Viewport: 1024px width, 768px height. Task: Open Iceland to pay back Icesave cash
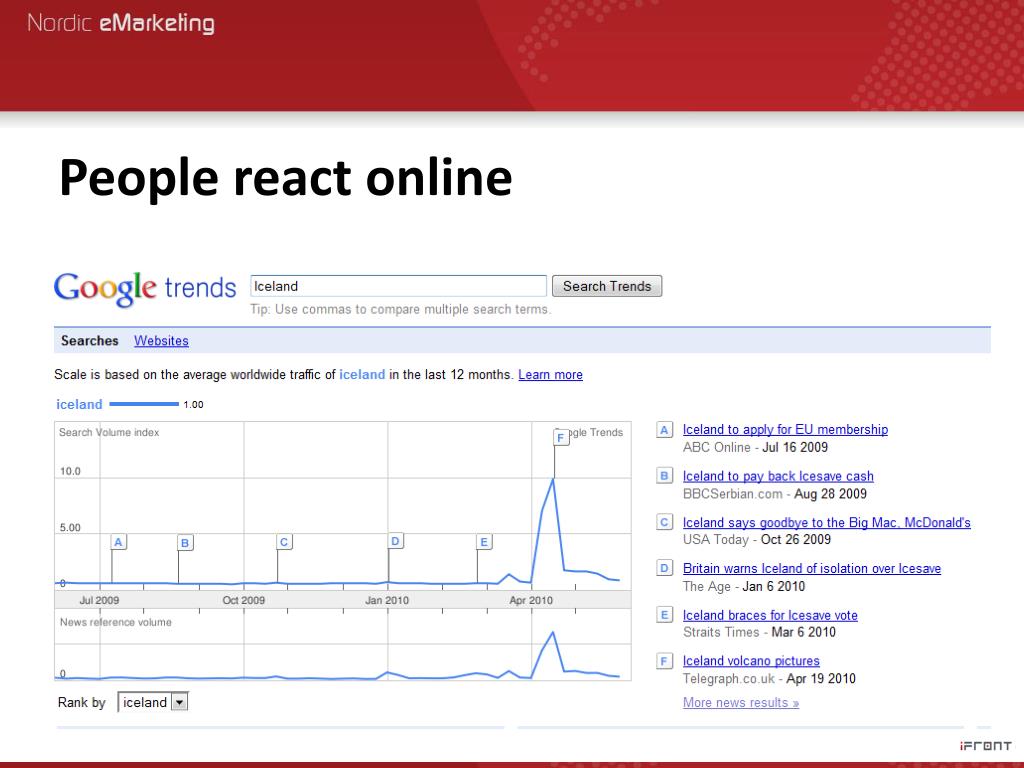pyautogui.click(x=778, y=476)
